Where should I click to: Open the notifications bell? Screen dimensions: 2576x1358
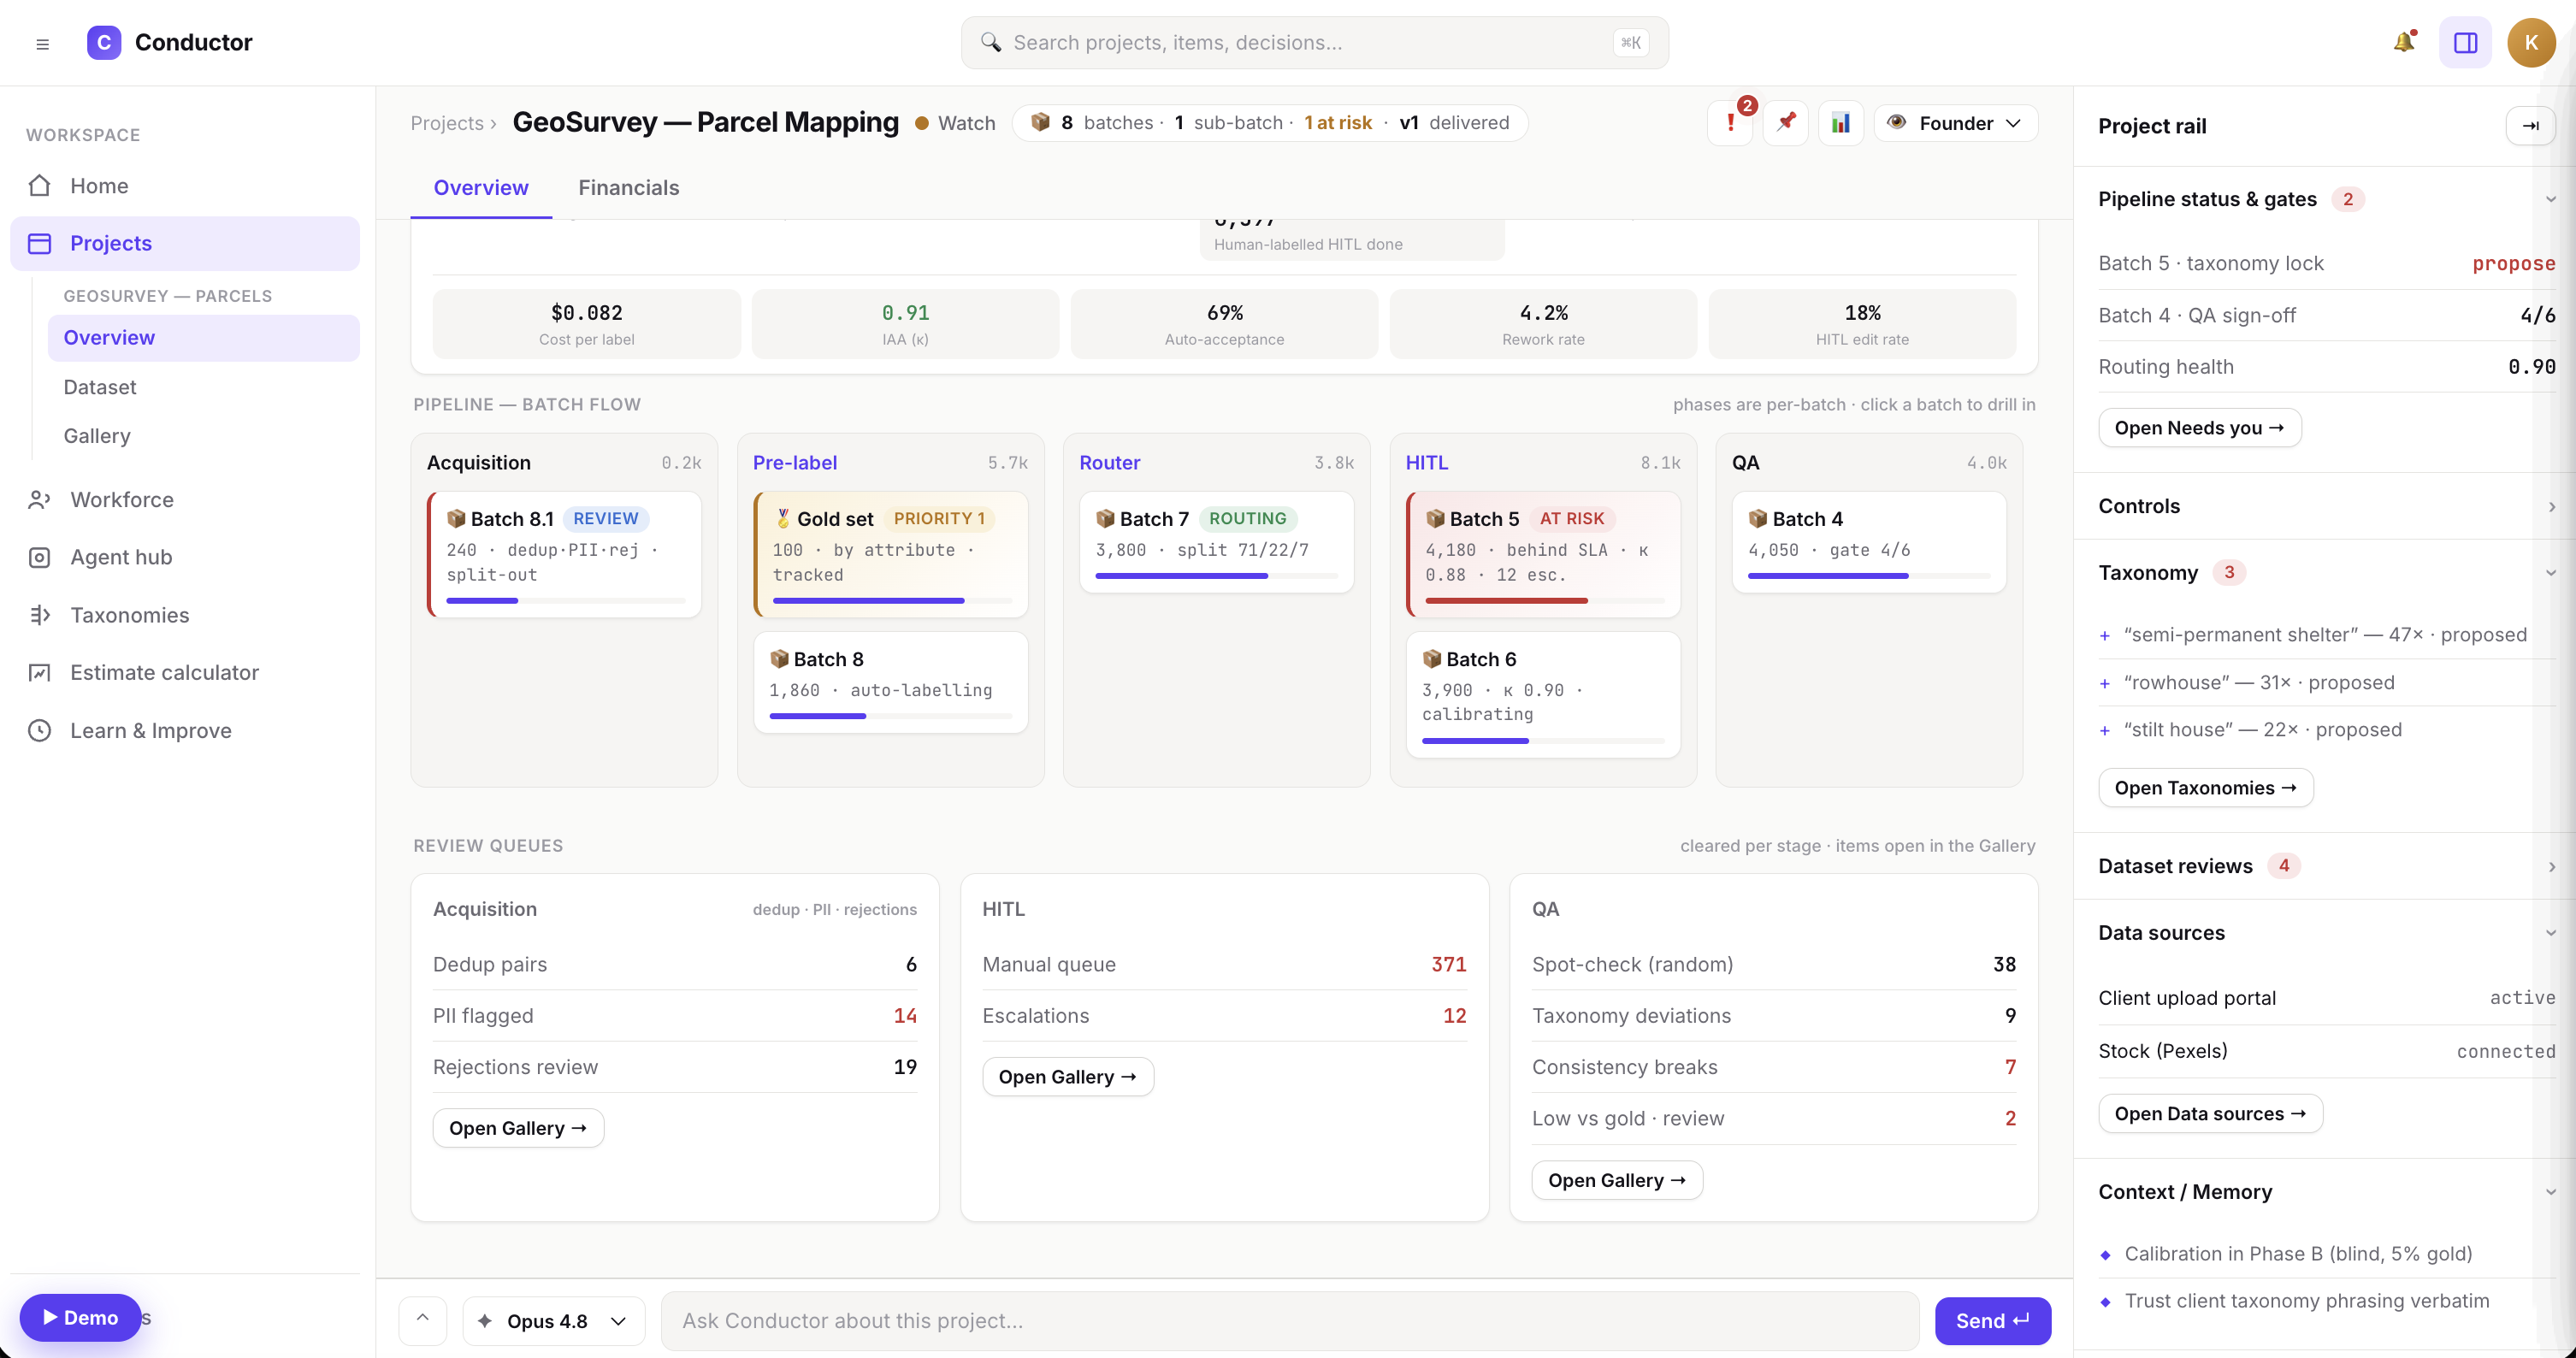pyautogui.click(x=2404, y=42)
